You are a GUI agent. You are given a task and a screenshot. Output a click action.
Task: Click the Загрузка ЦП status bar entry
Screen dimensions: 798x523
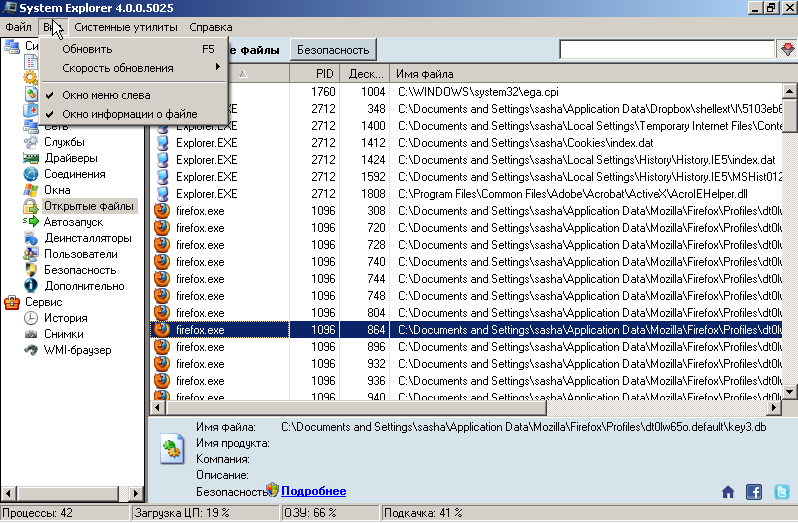[206, 513]
